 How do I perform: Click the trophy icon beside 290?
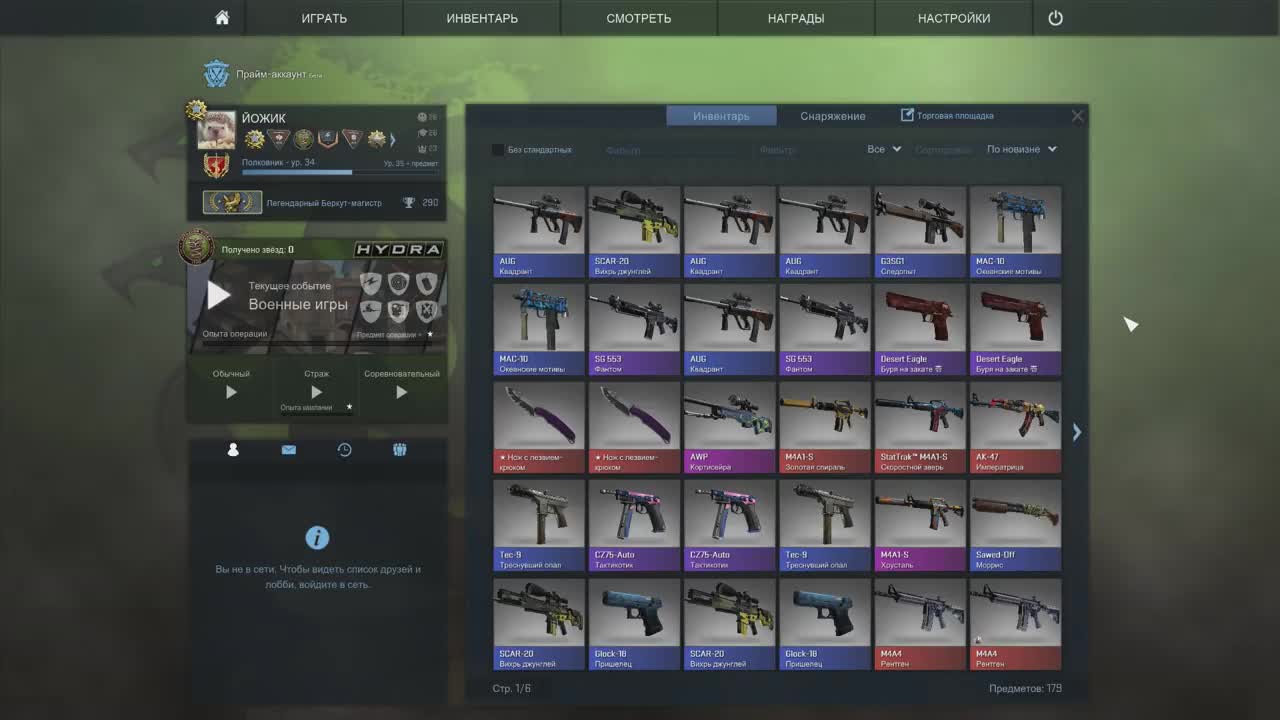(408, 203)
